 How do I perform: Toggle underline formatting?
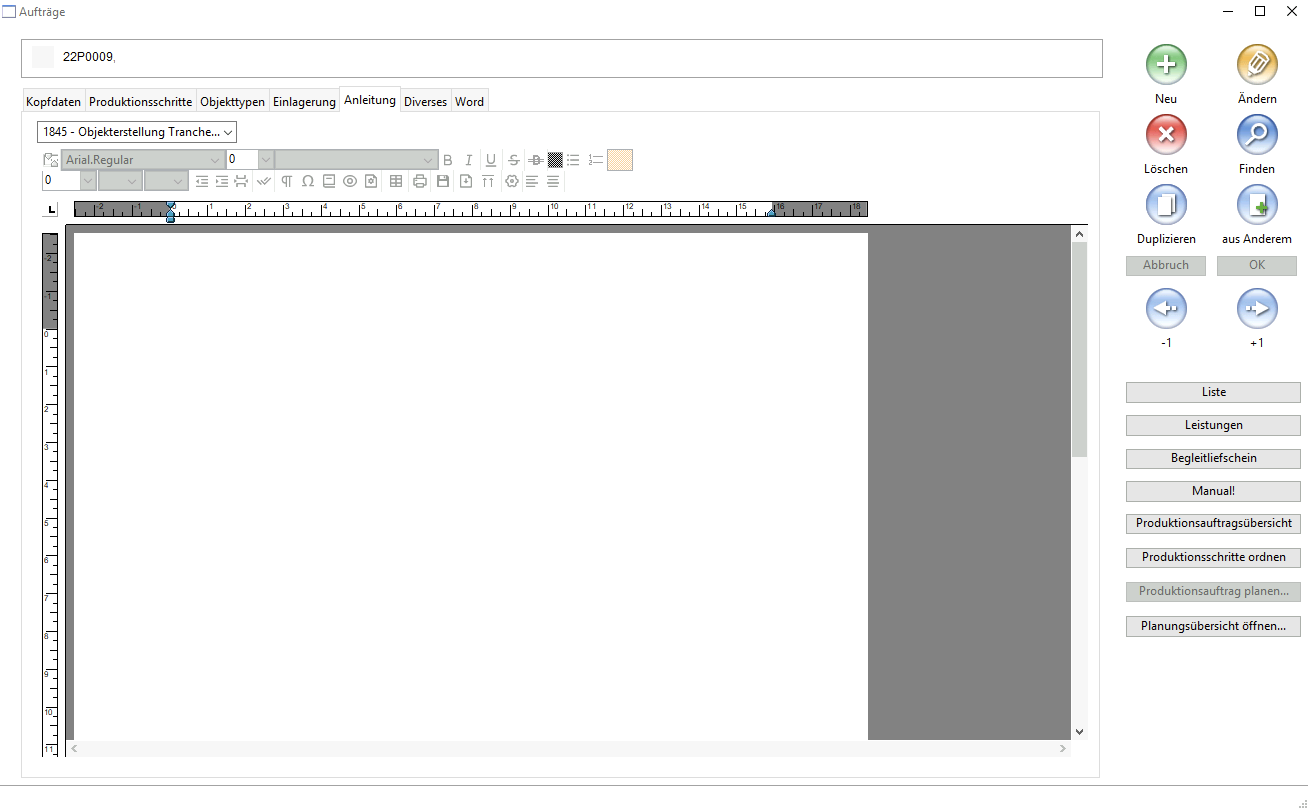coord(490,160)
